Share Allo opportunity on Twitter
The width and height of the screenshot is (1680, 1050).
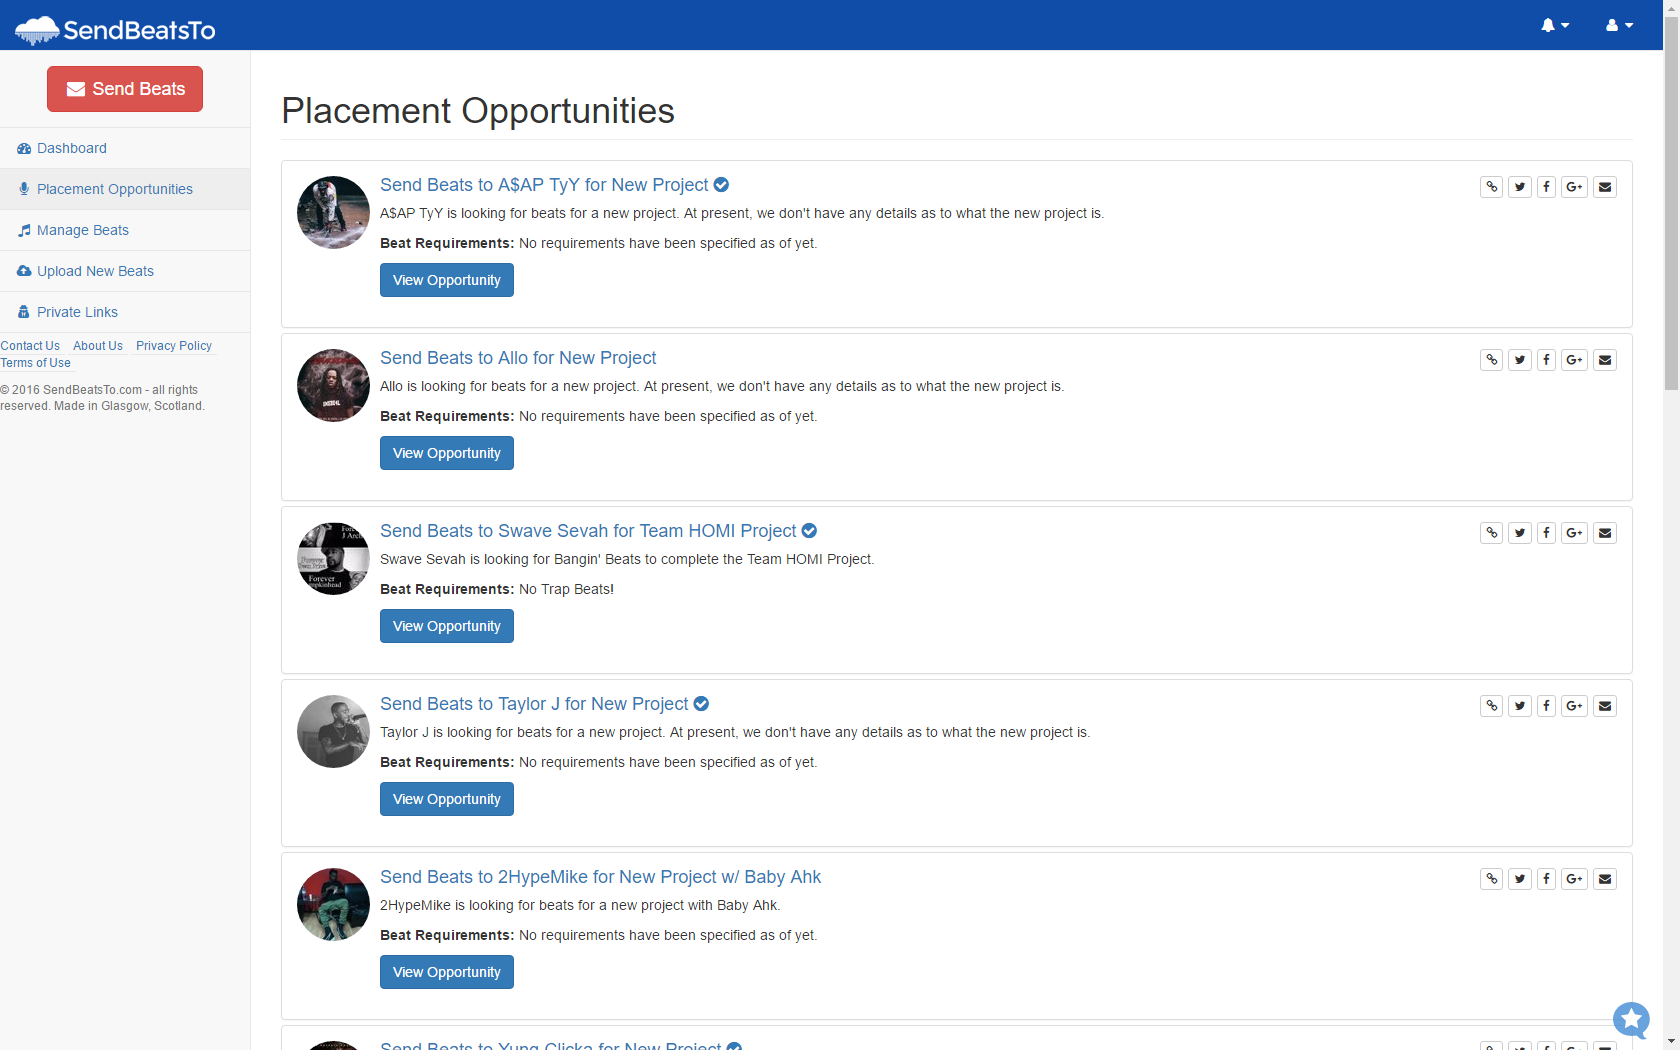pos(1520,360)
